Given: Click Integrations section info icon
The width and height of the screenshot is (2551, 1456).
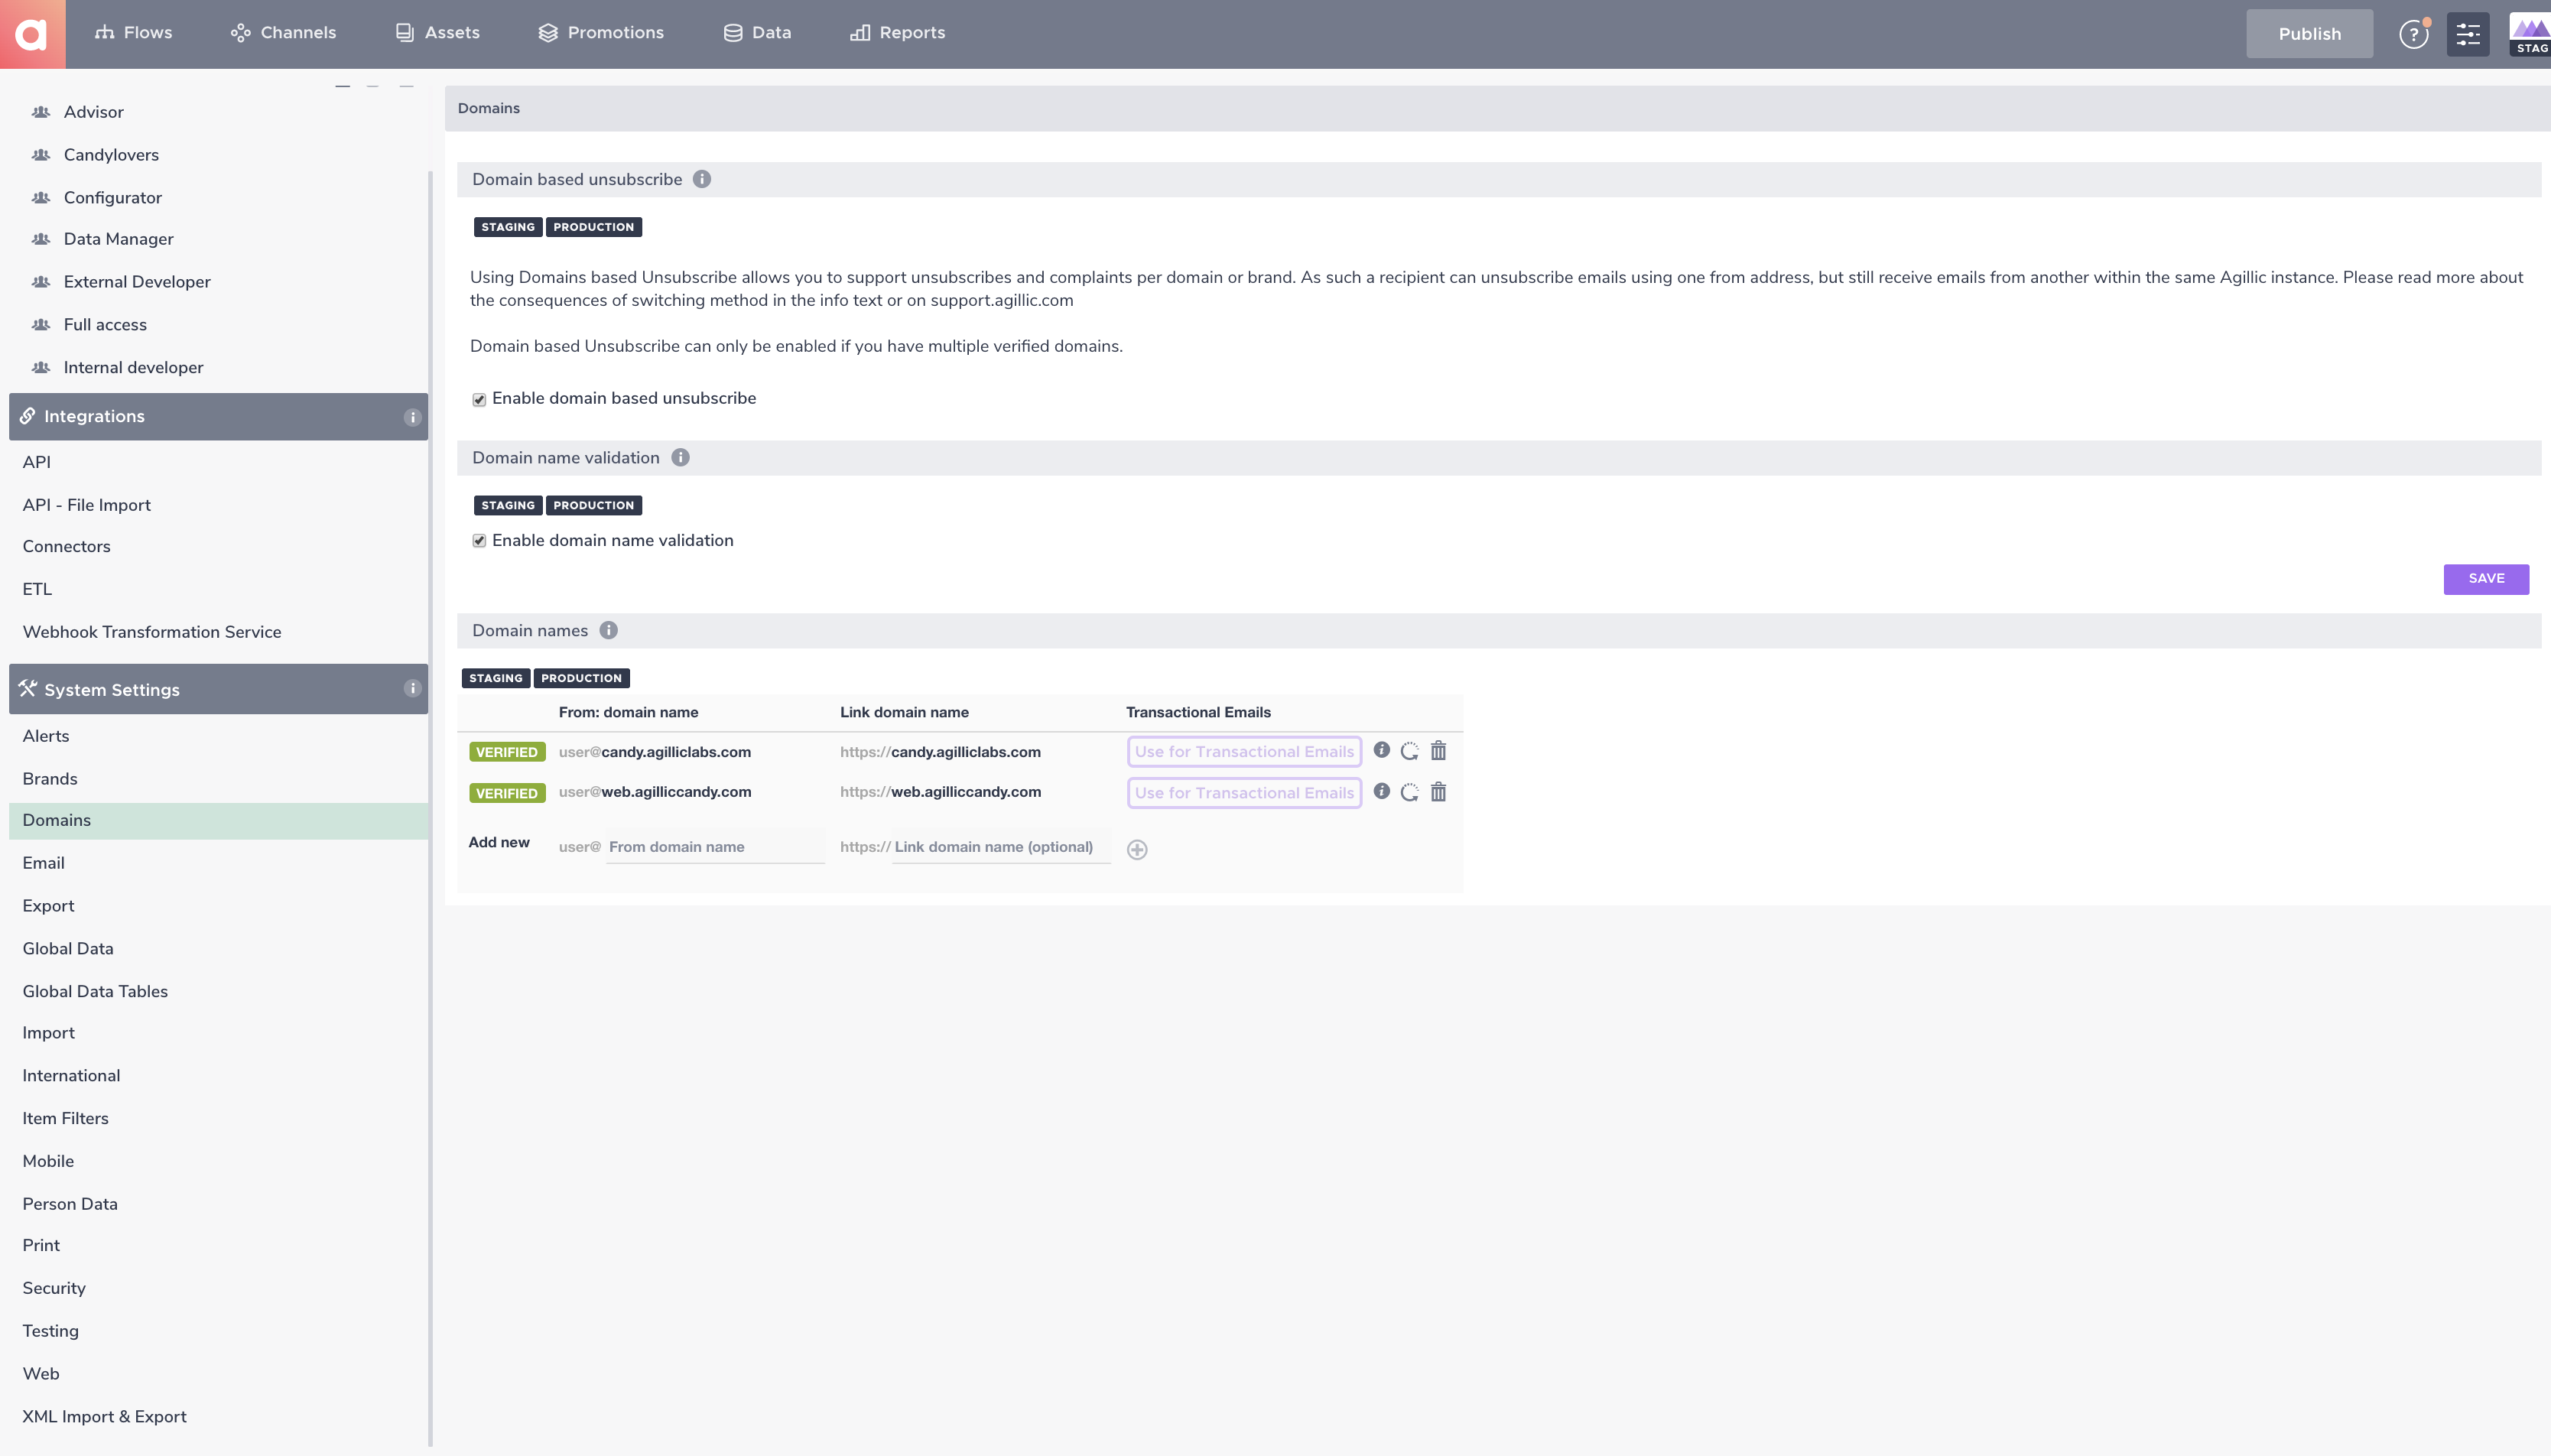Looking at the screenshot, I should [412, 417].
